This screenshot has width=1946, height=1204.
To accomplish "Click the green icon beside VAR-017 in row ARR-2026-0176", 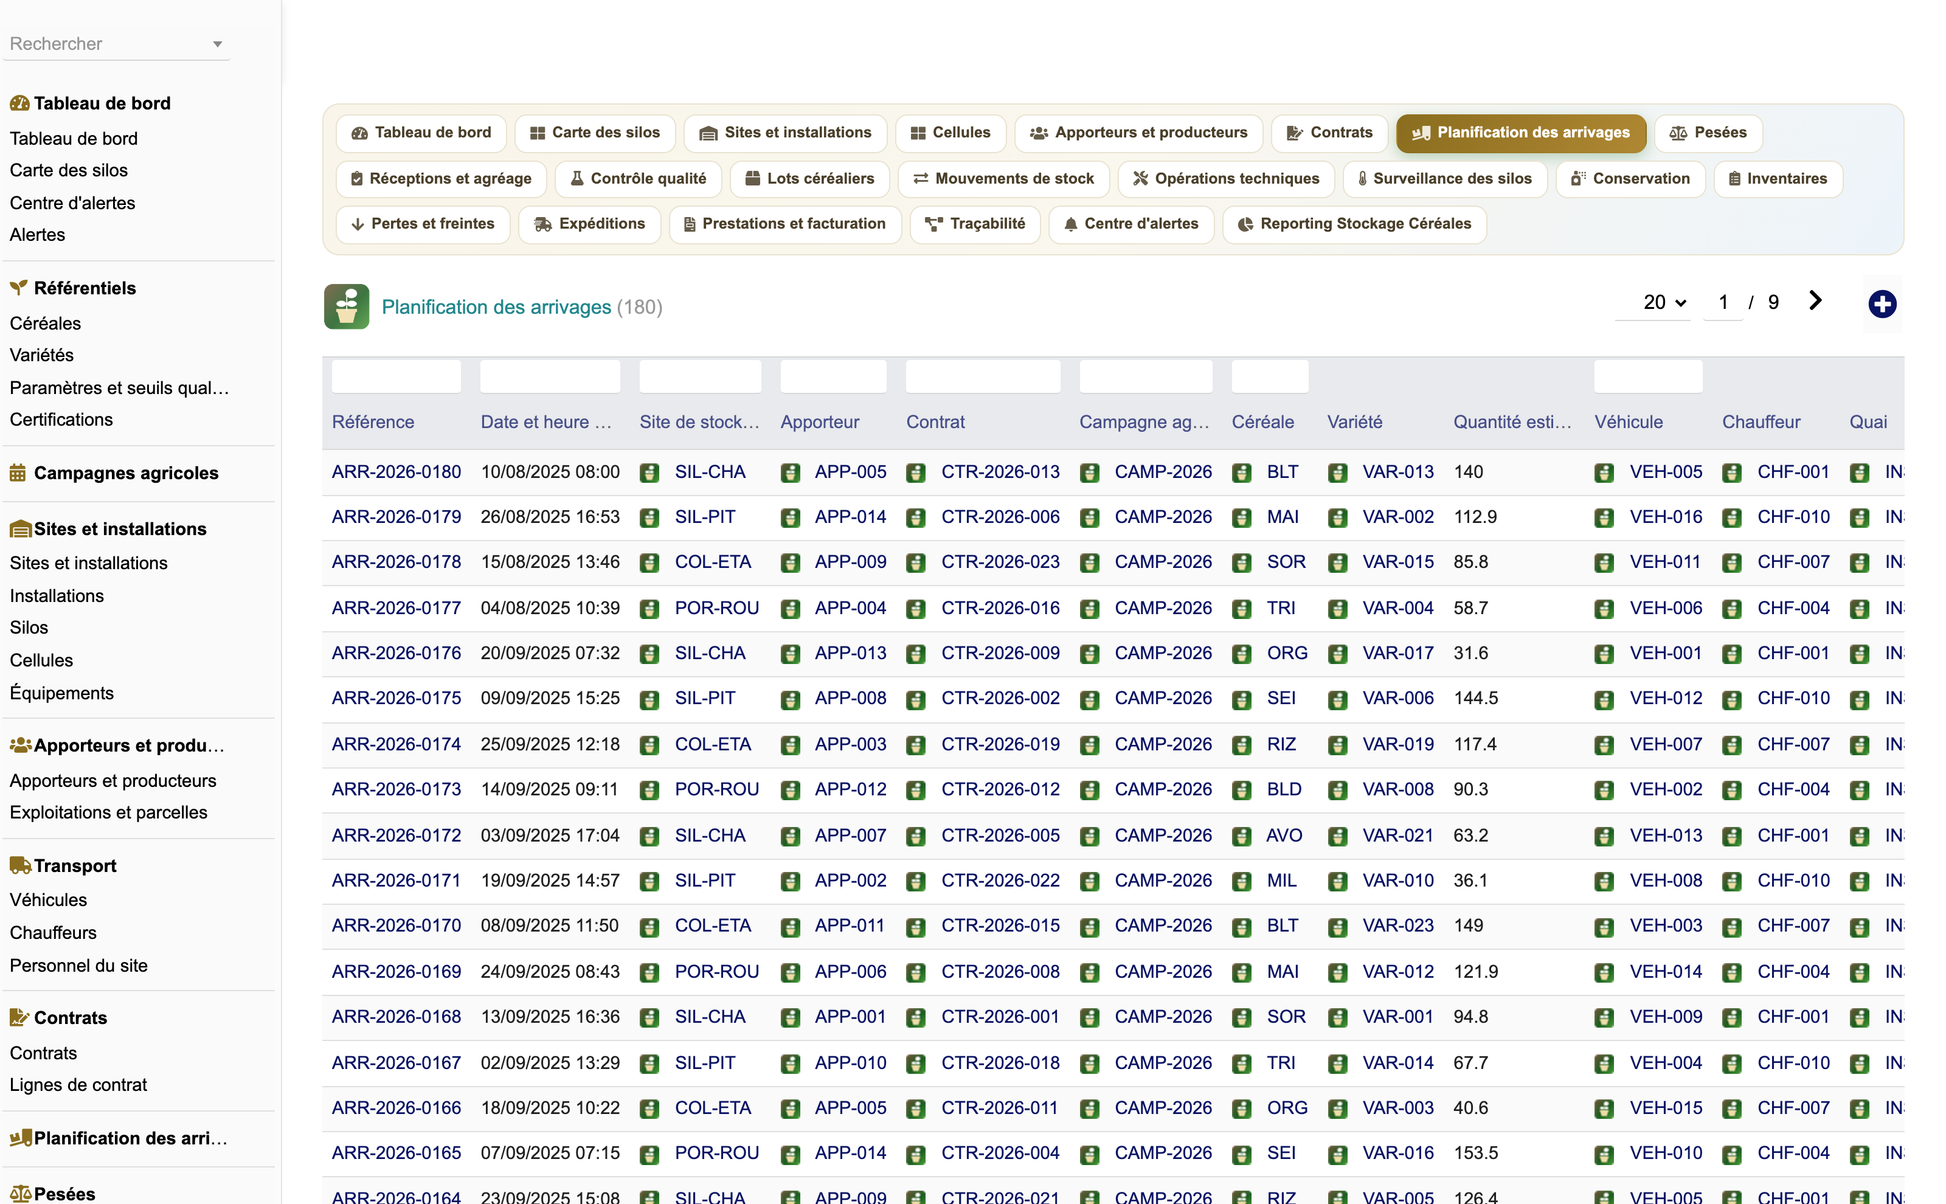I will pos(1338,654).
